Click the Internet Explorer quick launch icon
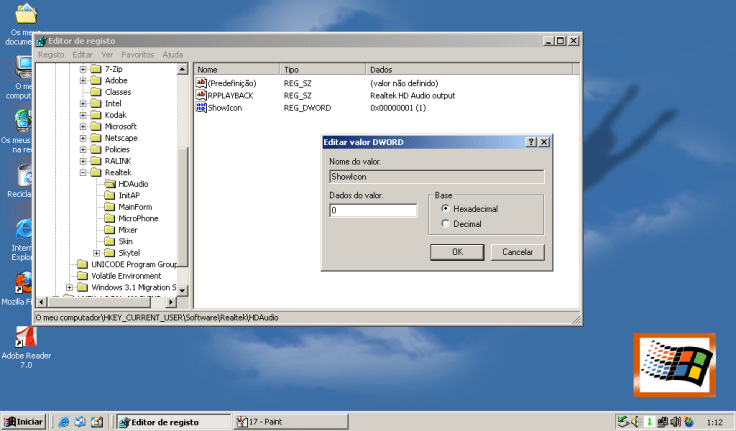The height and width of the screenshot is (431, 736). tap(63, 422)
